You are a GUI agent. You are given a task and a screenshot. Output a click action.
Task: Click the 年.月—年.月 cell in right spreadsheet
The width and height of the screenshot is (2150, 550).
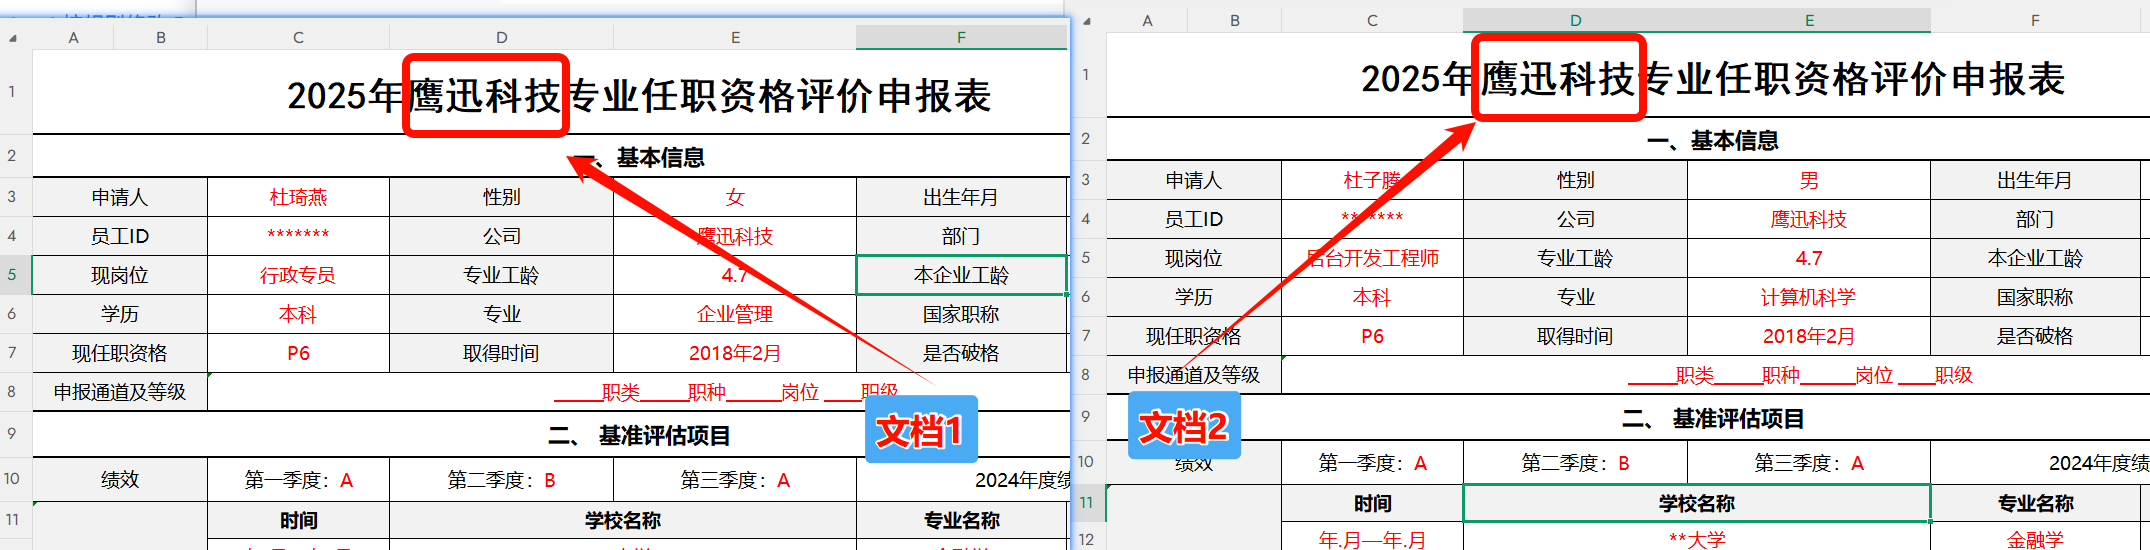pyautogui.click(x=1372, y=539)
